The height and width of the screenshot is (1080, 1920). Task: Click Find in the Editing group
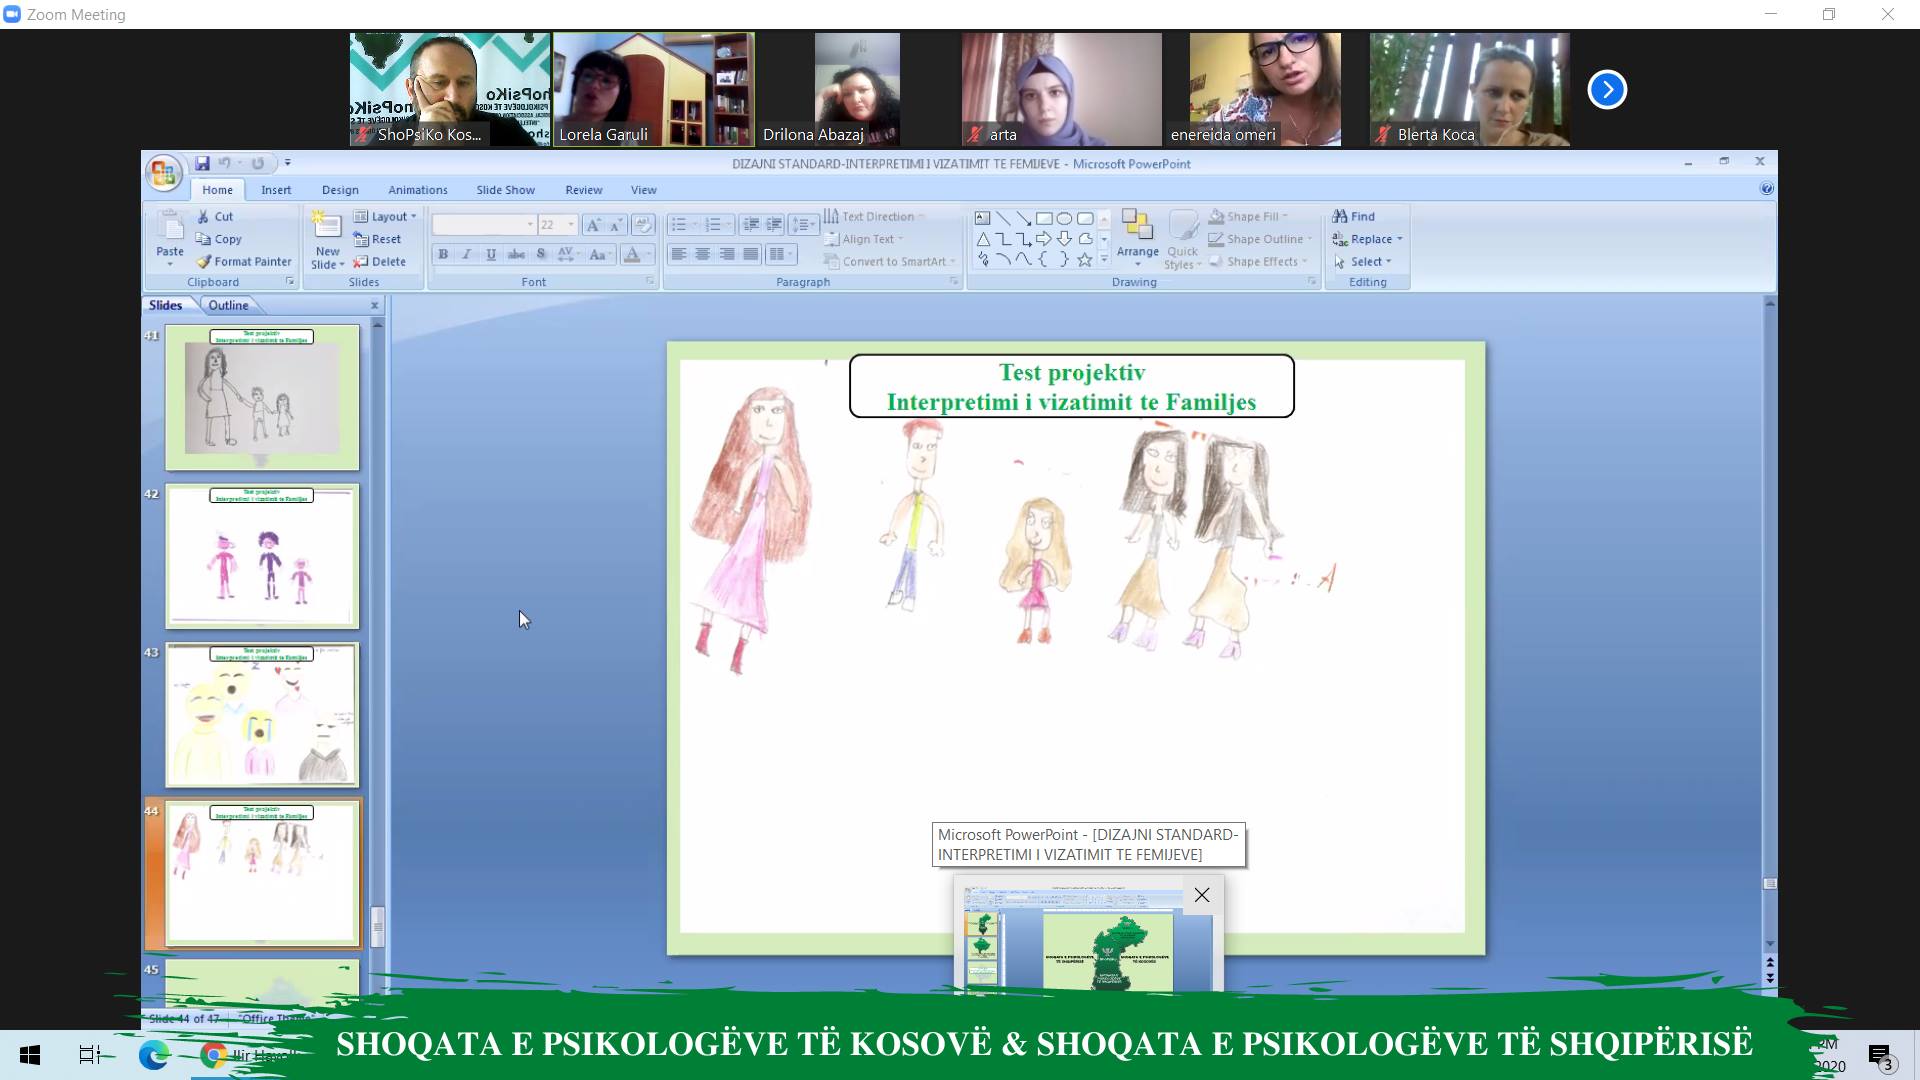(x=1354, y=216)
